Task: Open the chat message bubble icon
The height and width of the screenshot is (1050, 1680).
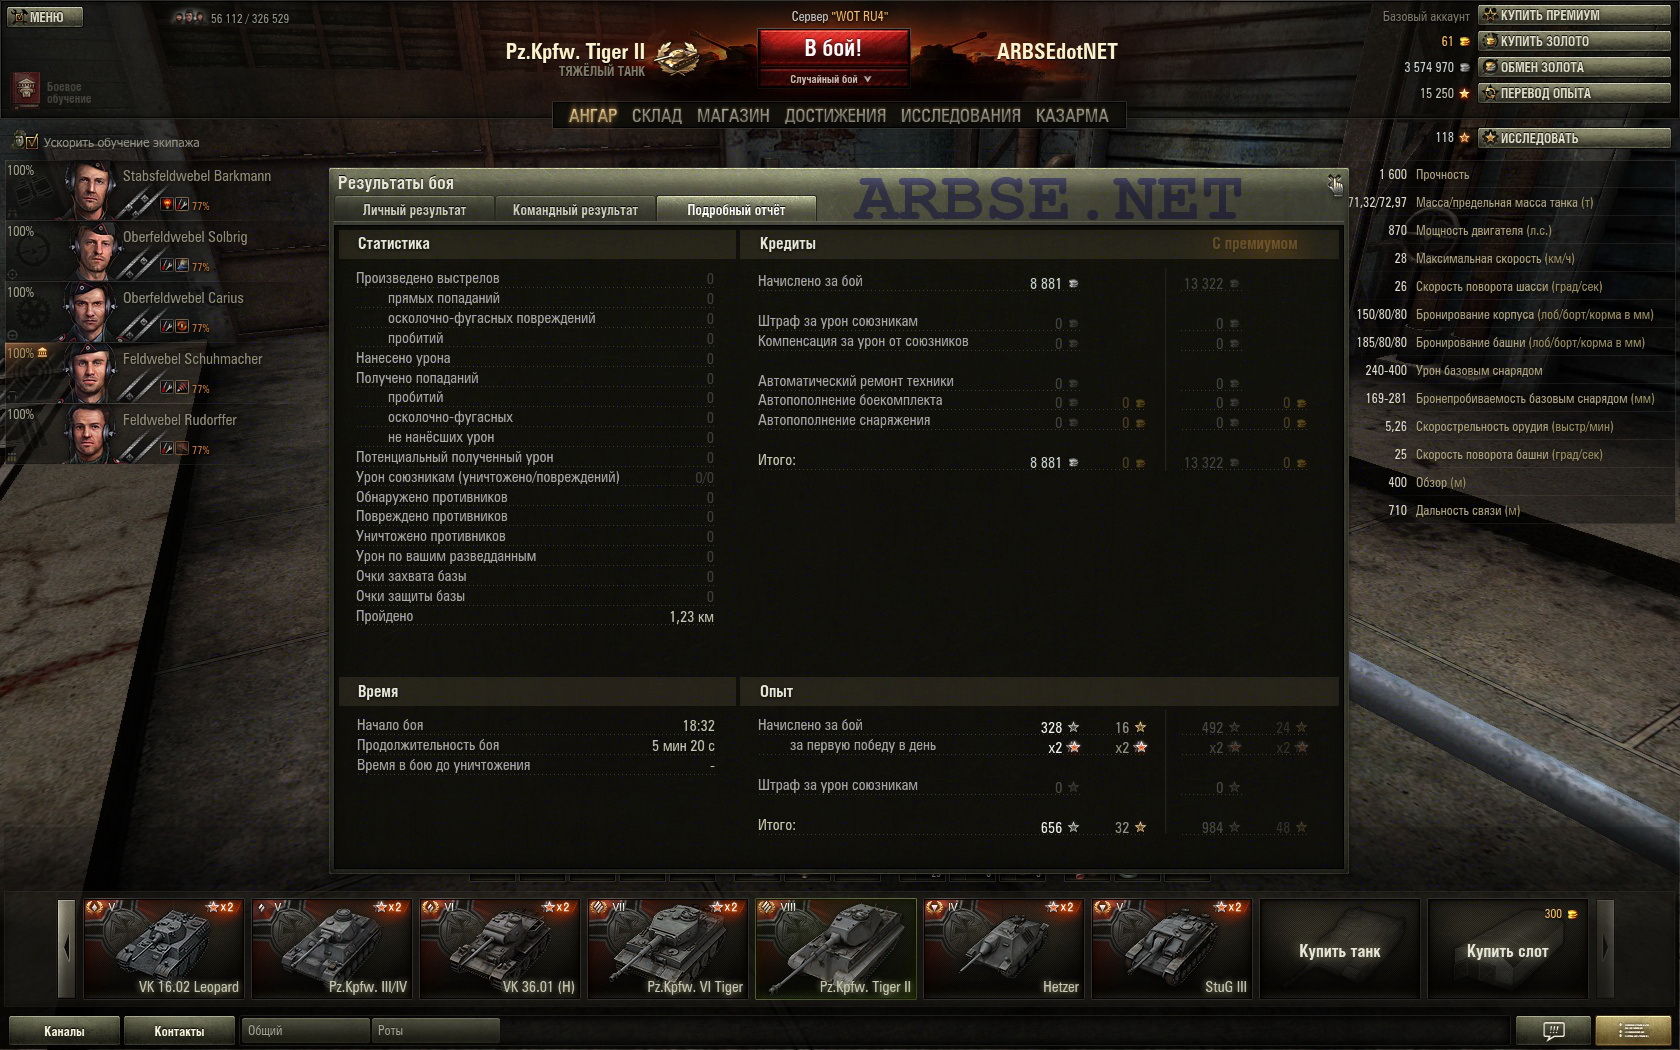Action: [1553, 1030]
